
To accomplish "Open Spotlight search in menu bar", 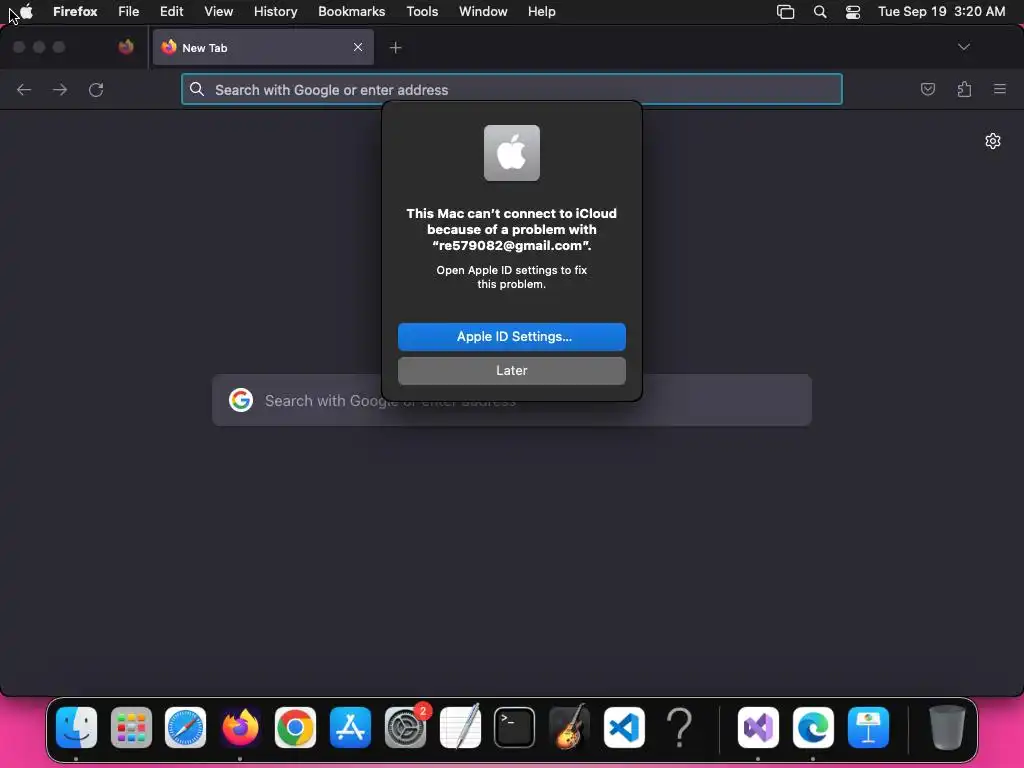I will pyautogui.click(x=820, y=12).
